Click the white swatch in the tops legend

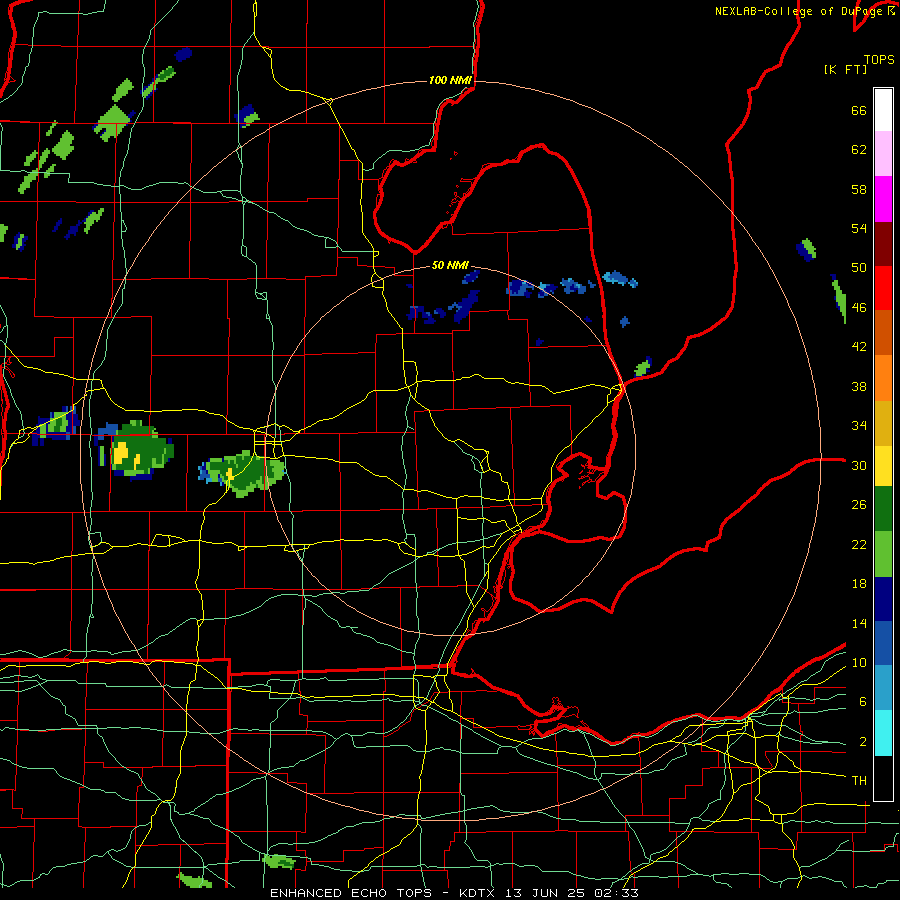(883, 110)
